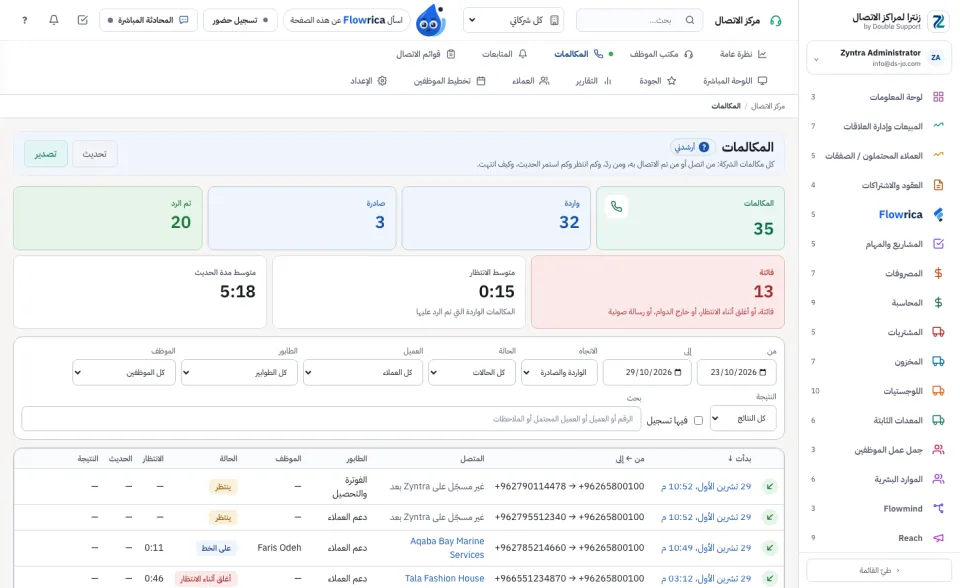Image resolution: width=960 pixels, height=588 pixels.
Task: Open Flowrica sidebar icon
Action: [x=938, y=214]
